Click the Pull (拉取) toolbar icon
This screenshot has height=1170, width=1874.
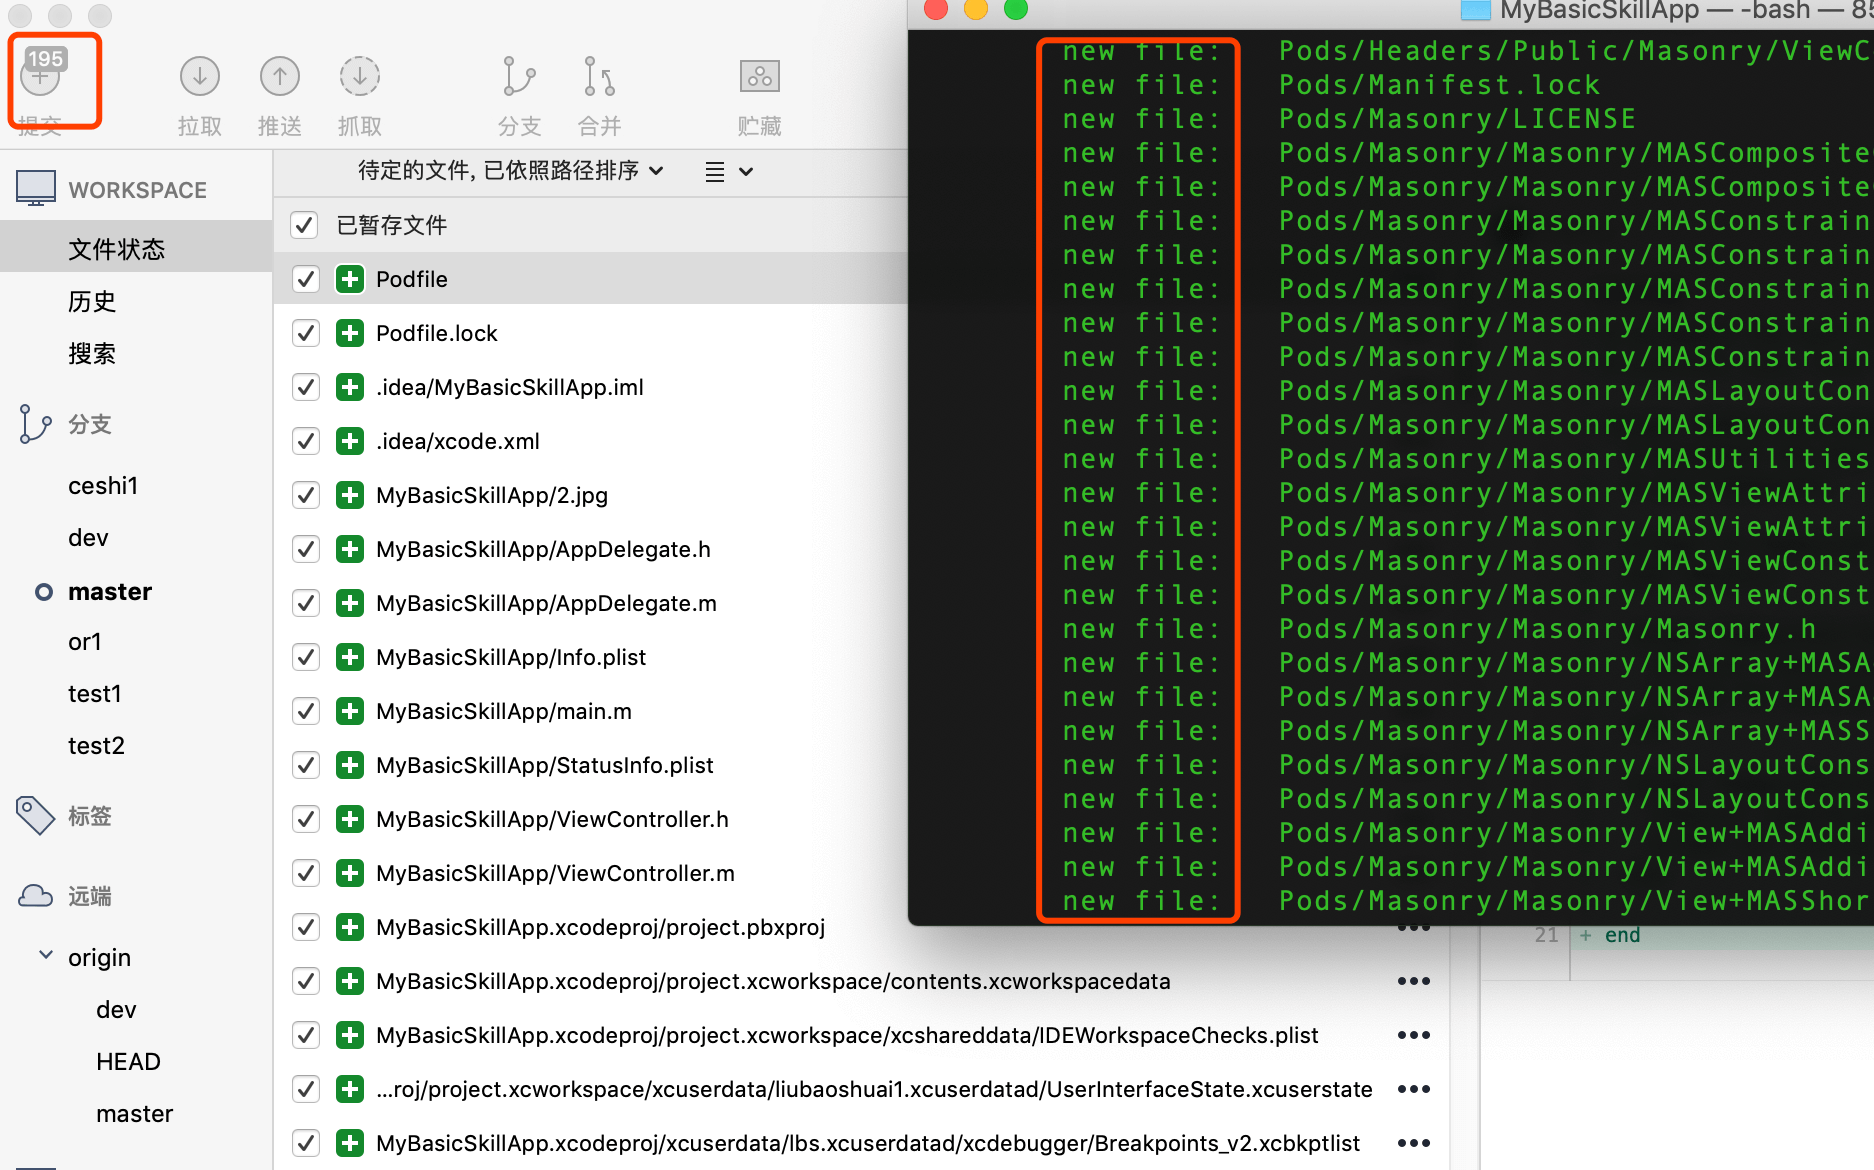click(200, 76)
